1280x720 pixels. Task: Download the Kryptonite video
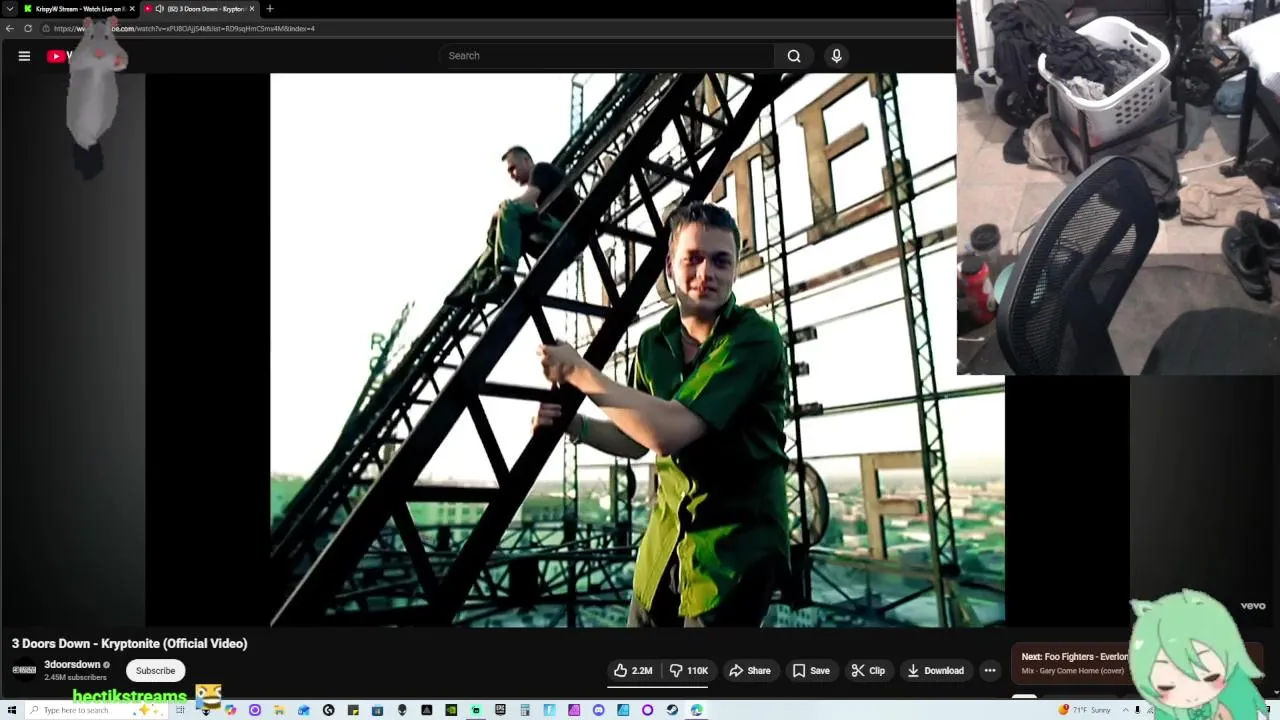point(935,671)
